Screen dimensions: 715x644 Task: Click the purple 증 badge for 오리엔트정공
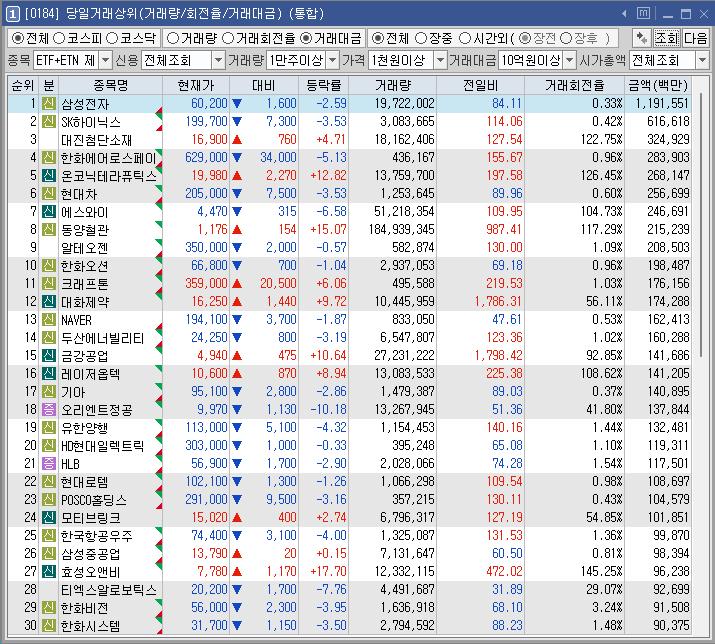(x=49, y=410)
